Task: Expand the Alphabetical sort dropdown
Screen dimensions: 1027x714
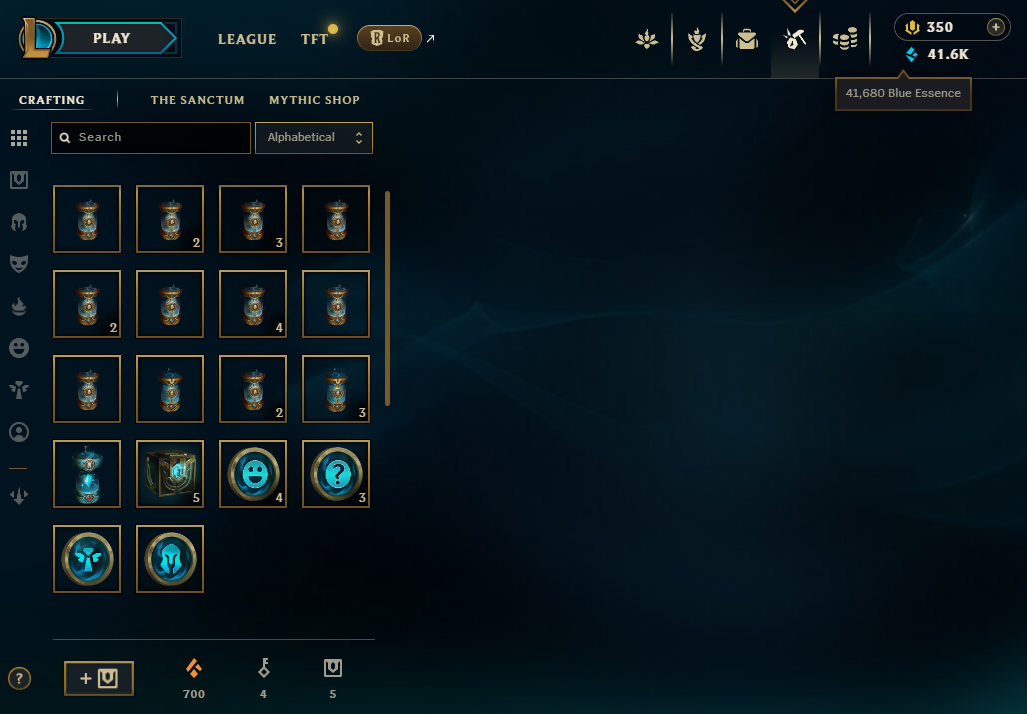Action: coord(314,138)
